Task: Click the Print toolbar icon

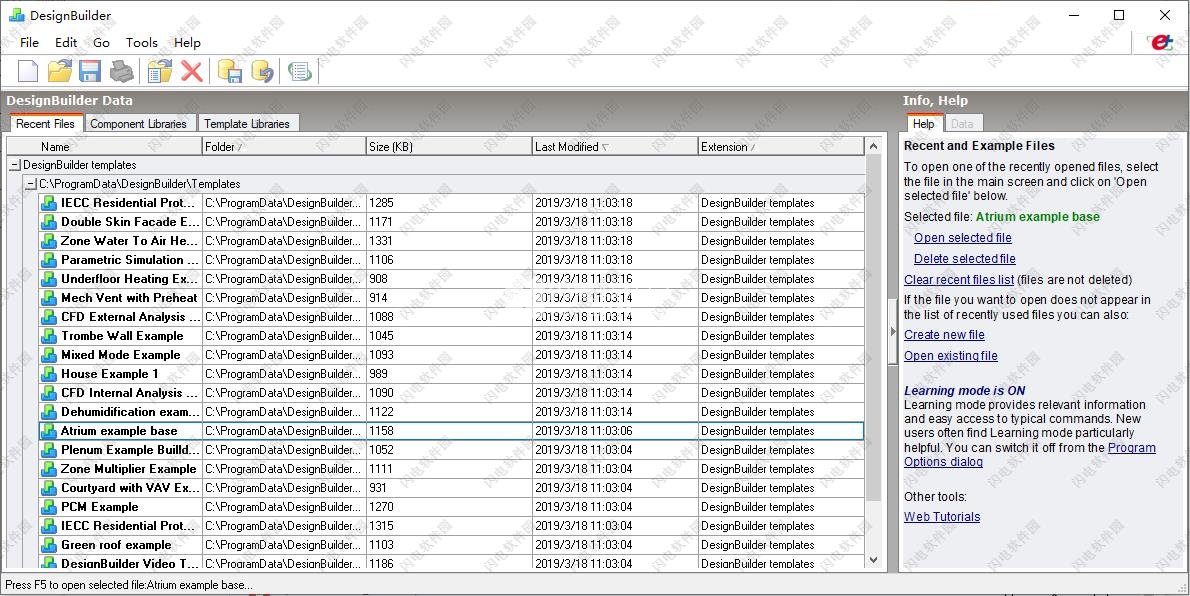Action: [121, 71]
